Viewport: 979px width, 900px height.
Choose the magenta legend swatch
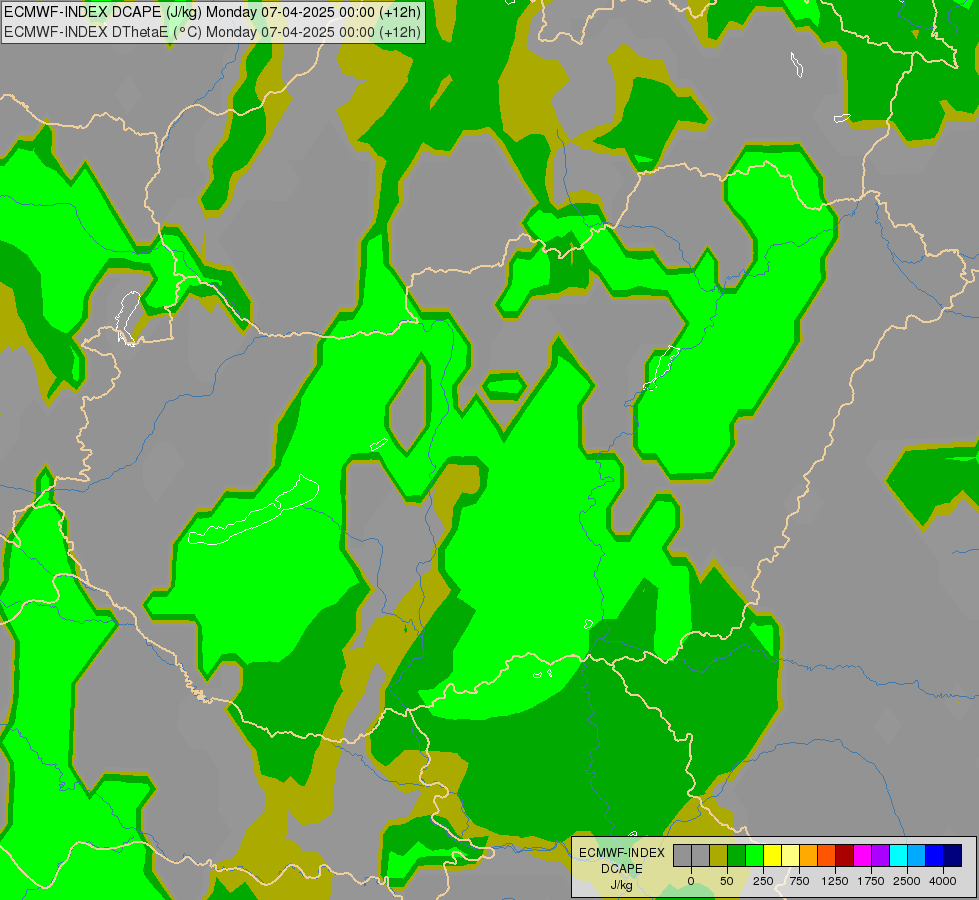point(863,856)
